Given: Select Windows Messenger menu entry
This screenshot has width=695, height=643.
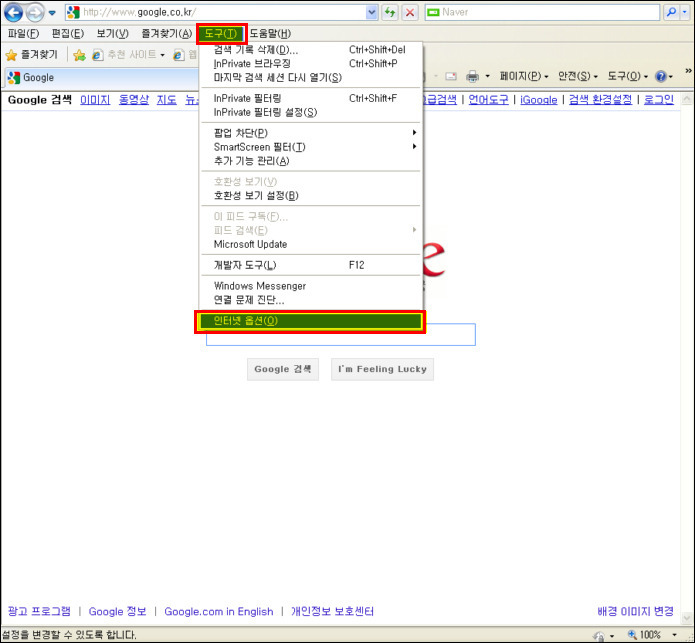Looking at the screenshot, I should coord(310,286).
